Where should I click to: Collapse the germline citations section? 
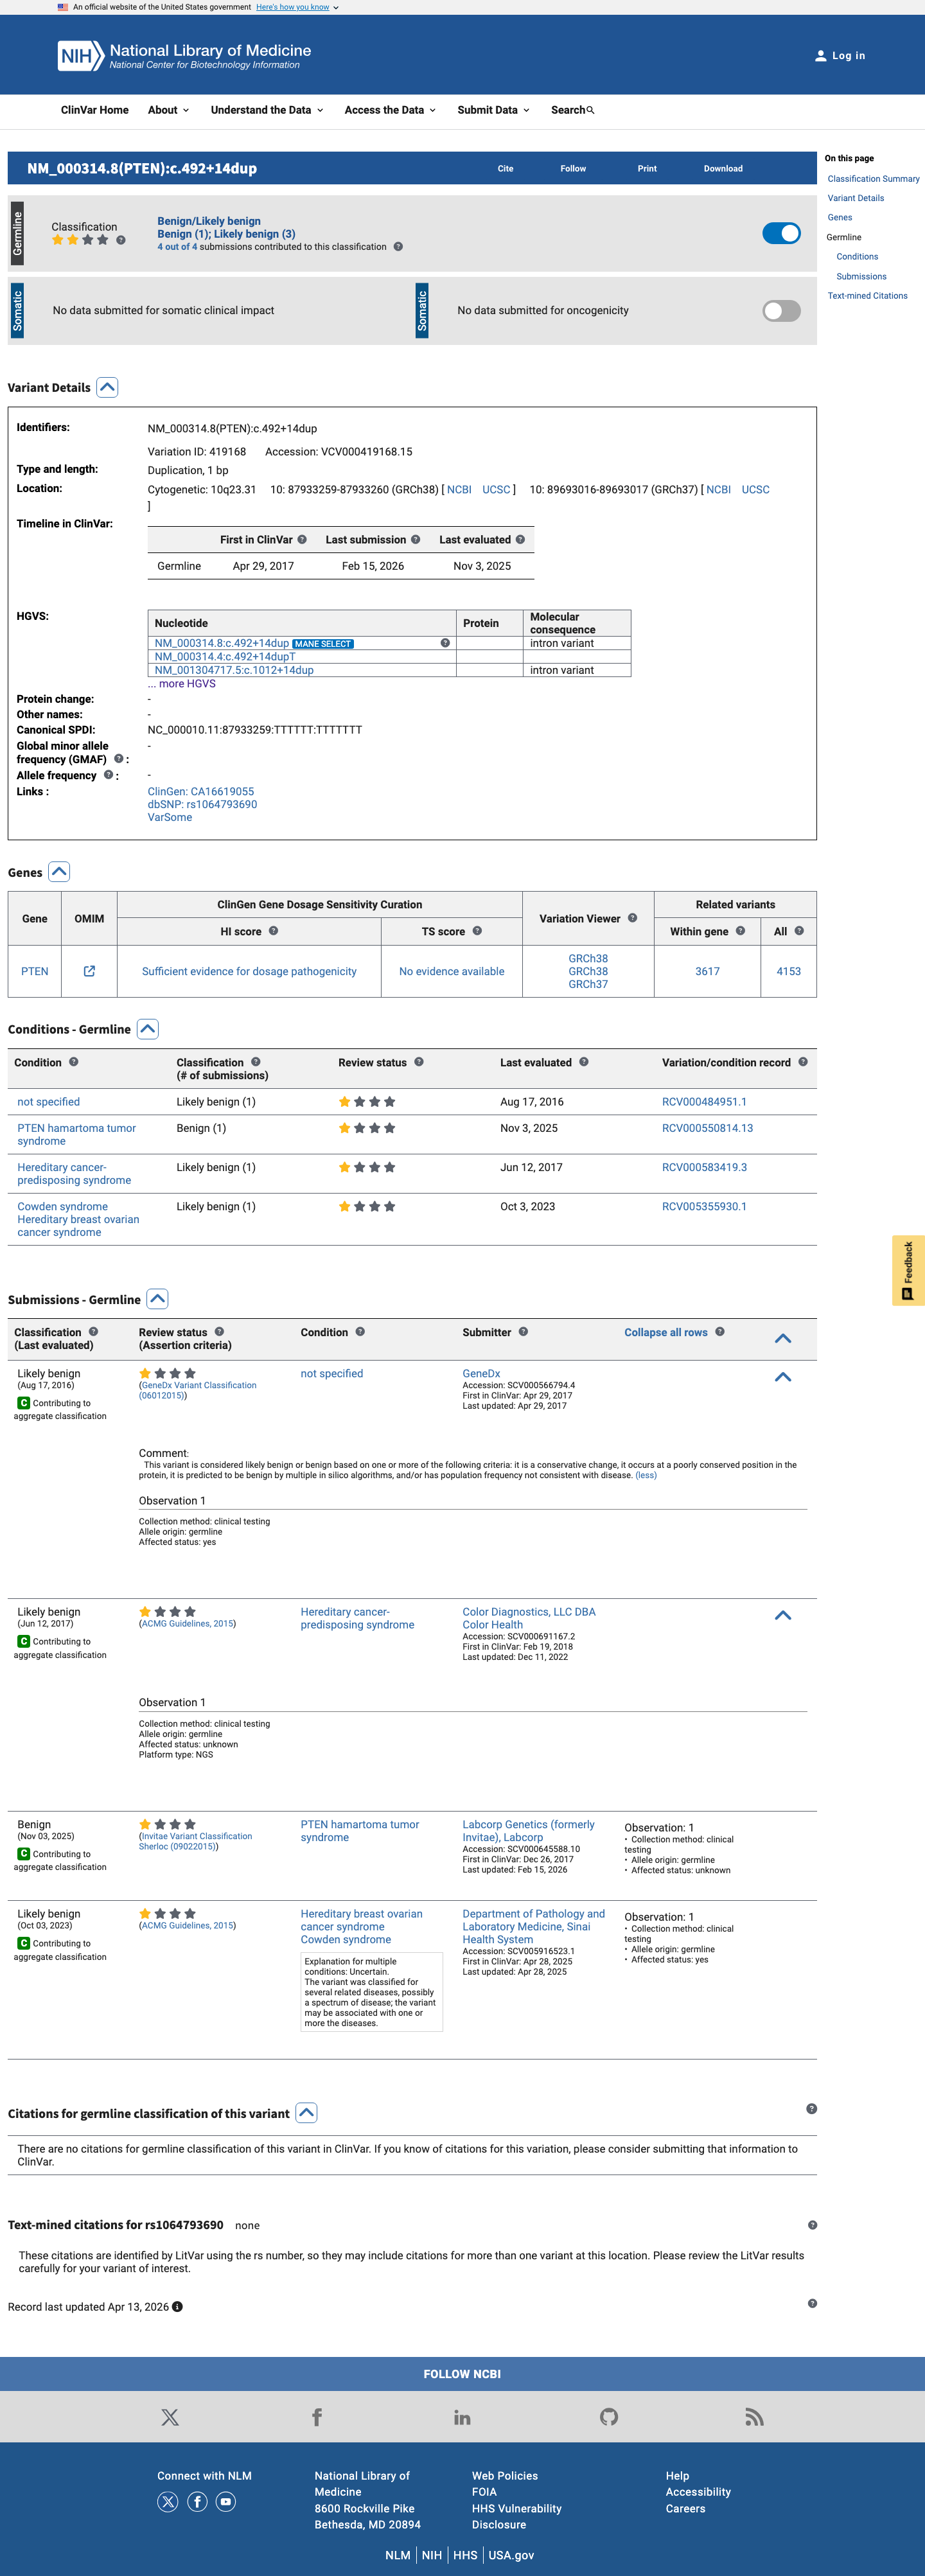pyautogui.click(x=307, y=2113)
